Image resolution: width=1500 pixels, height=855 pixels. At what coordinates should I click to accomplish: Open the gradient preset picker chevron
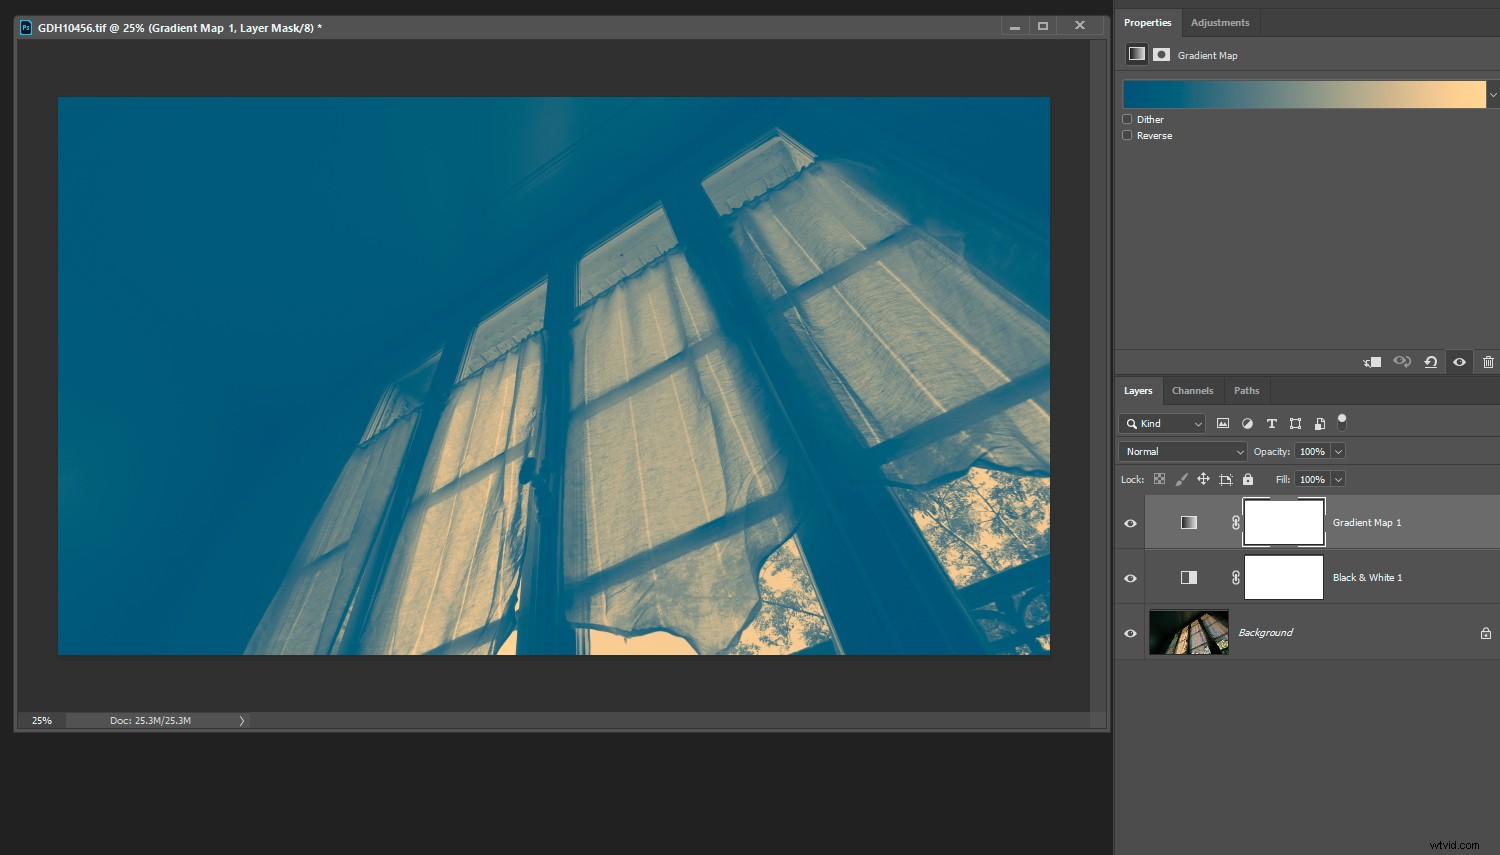pos(1493,93)
